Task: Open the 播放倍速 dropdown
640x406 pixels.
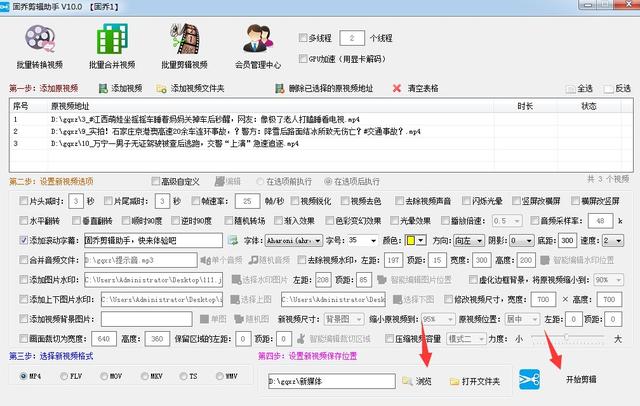Action: pos(507,221)
